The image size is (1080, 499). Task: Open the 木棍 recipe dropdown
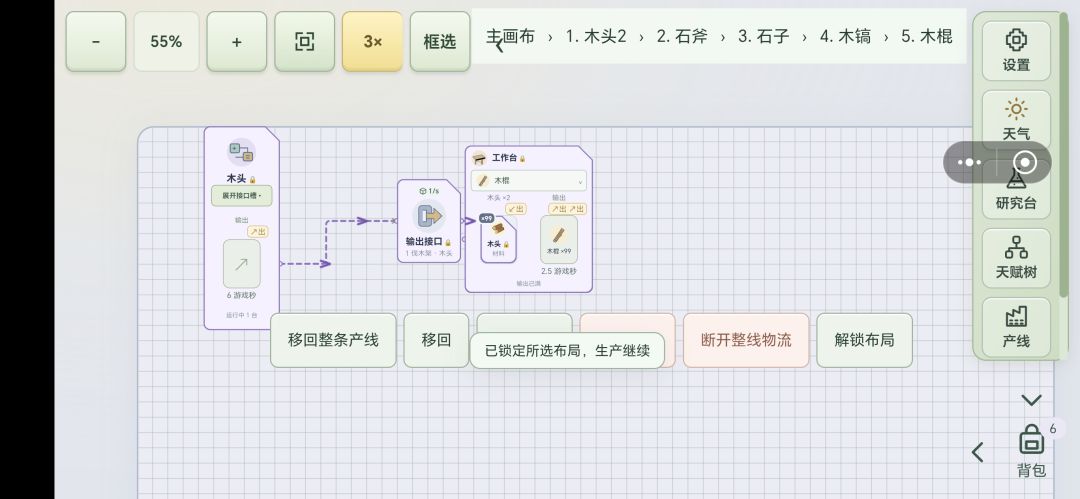pos(529,181)
